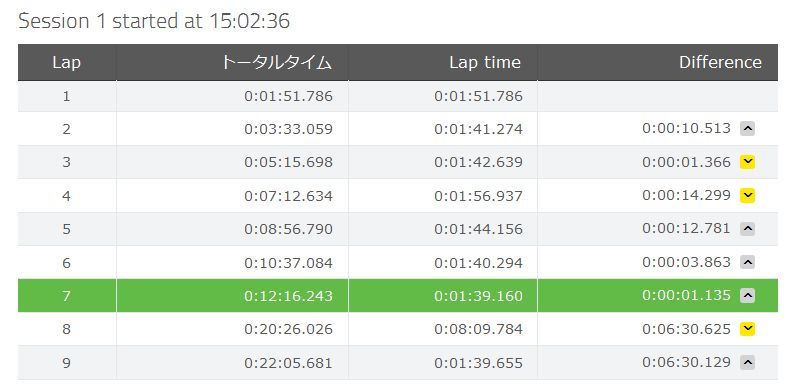Click the yellow down arrow on lap 8
This screenshot has width=792, height=390.
pyautogui.click(x=747, y=329)
